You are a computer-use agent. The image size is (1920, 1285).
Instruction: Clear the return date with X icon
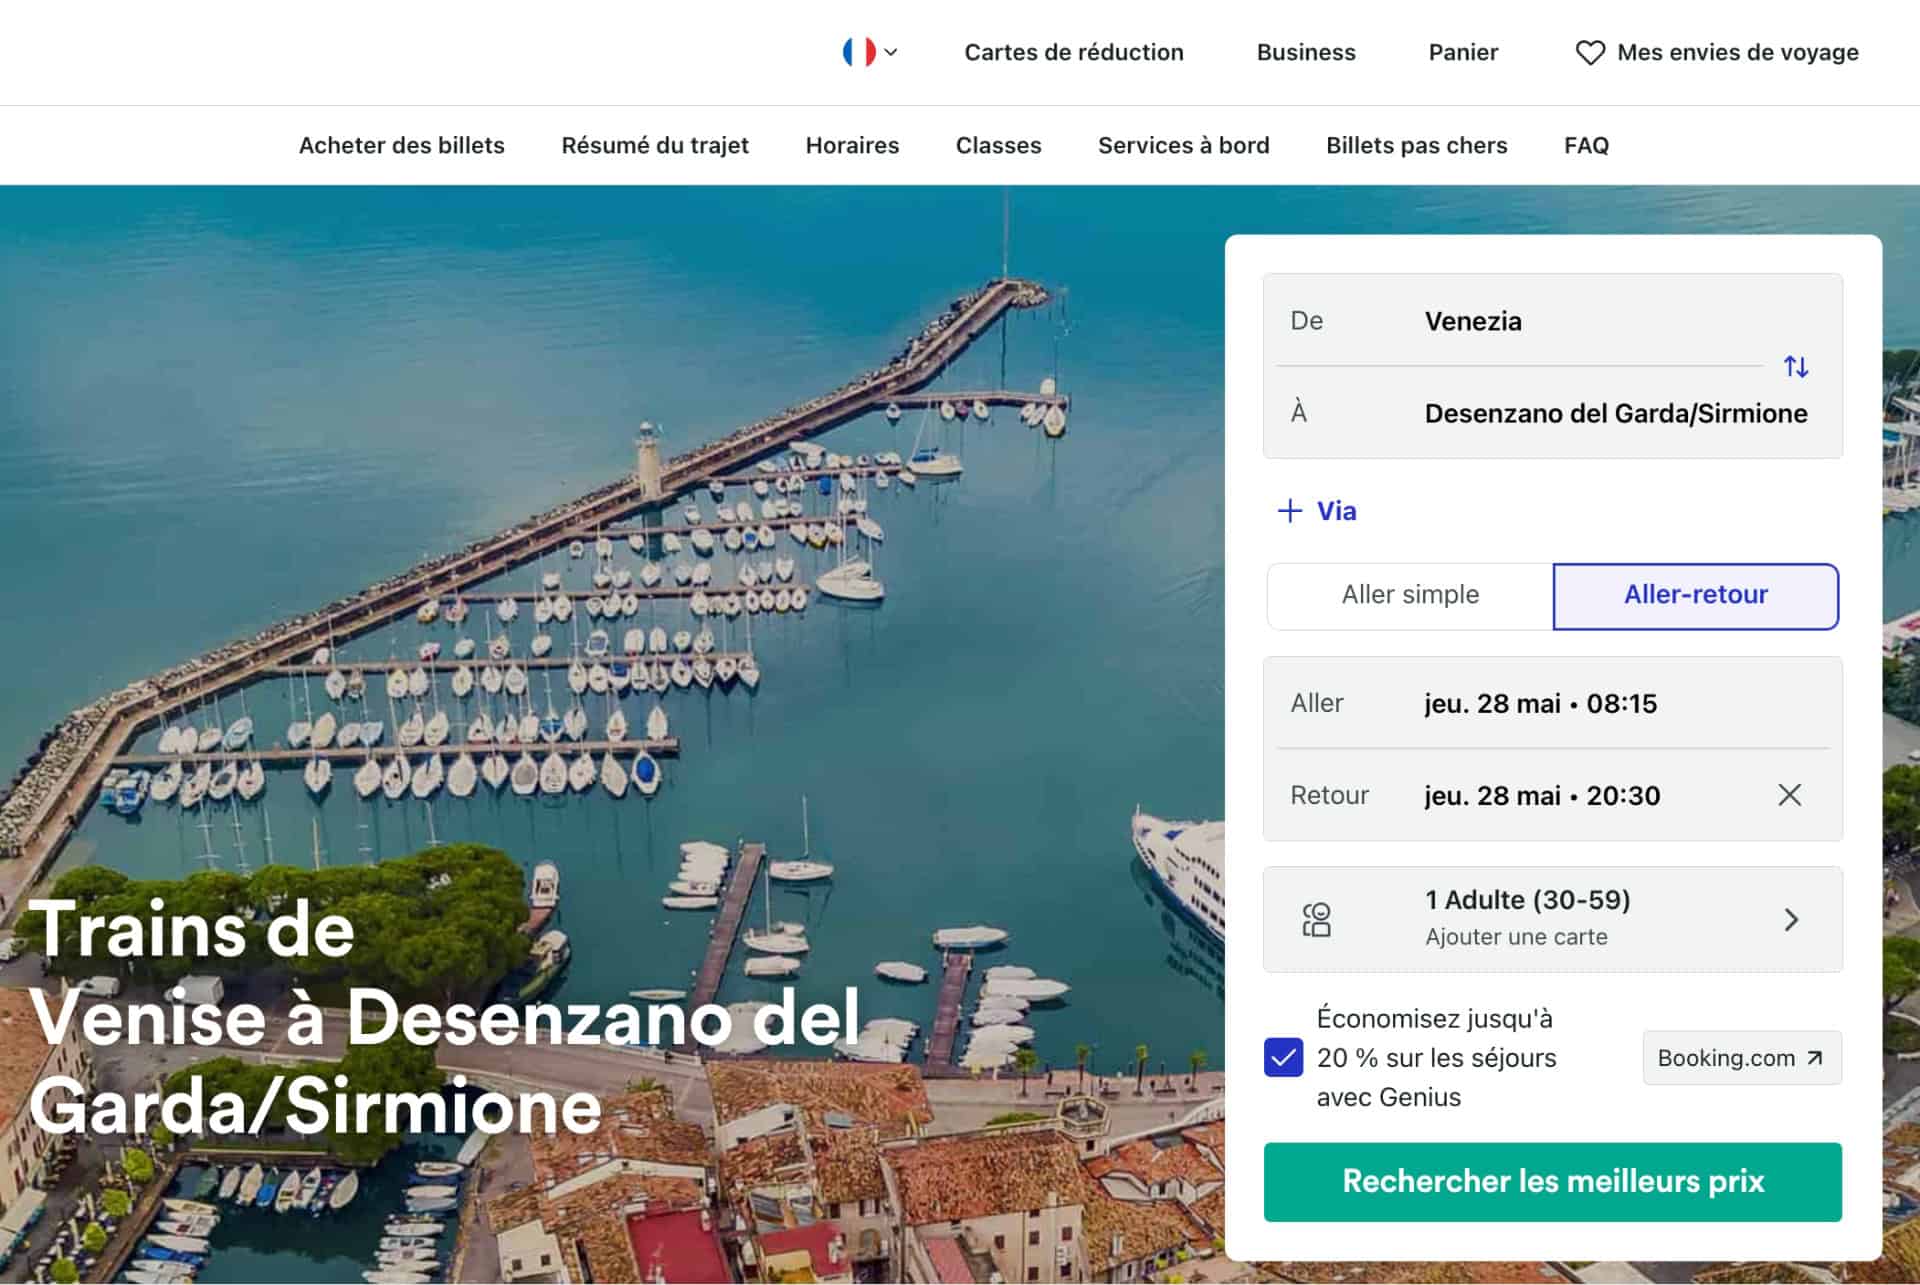(1789, 795)
